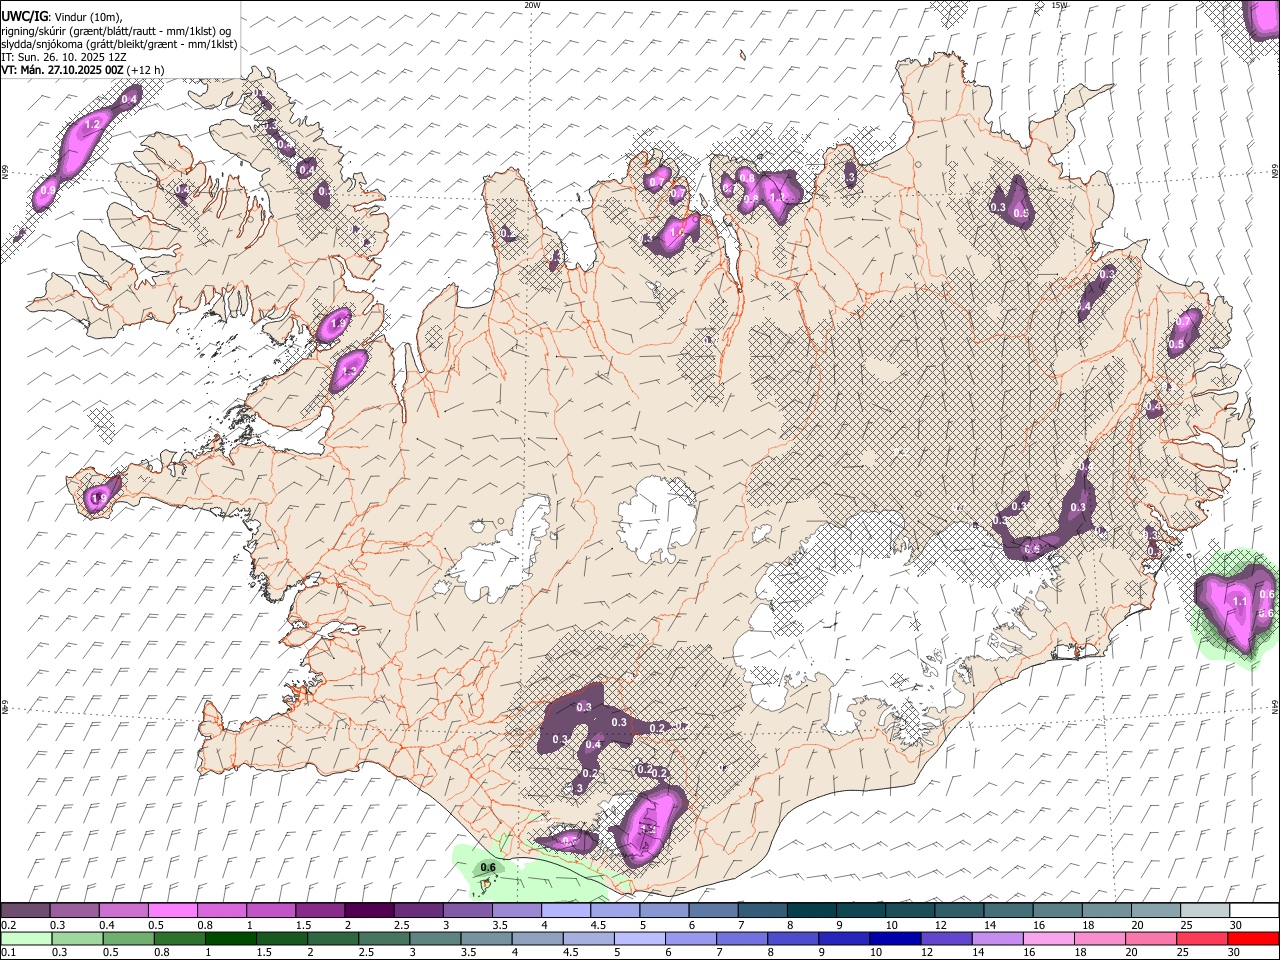This screenshot has width=1280, height=960.
Task: Click the upper legend swatch between 0.2 and 0.3
Action: point(25,911)
